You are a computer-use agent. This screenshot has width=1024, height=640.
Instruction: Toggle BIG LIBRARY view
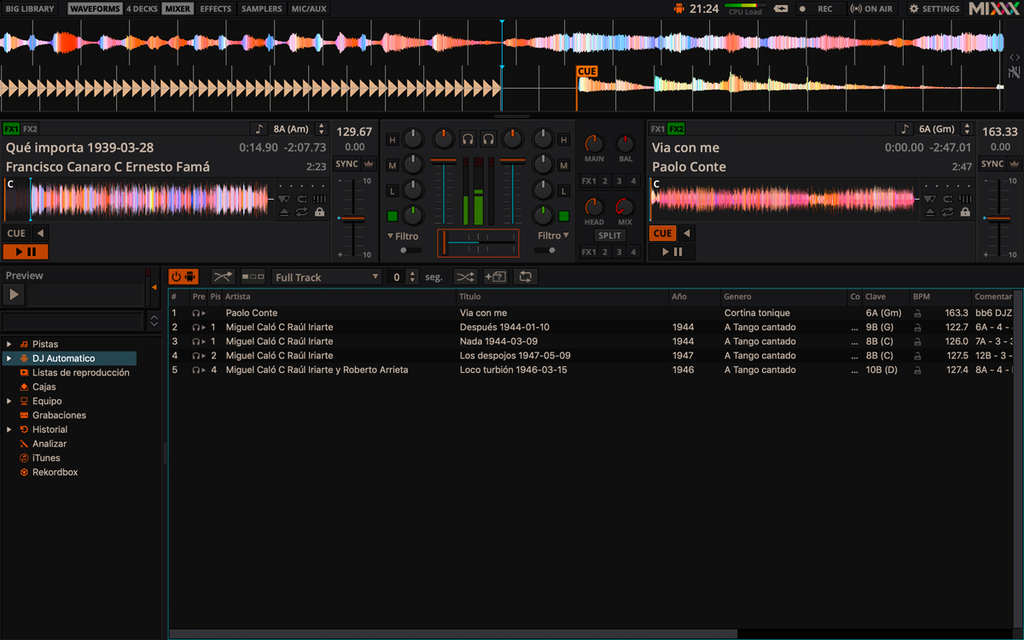(30, 8)
